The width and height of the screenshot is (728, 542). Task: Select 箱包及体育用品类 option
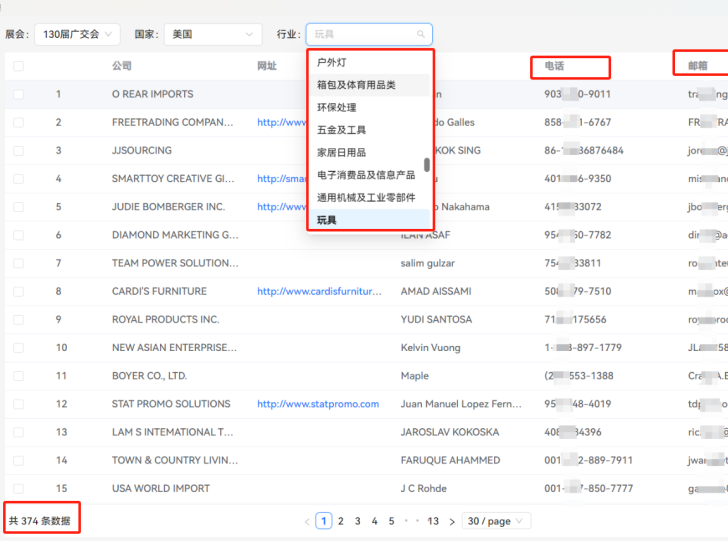click(369, 85)
